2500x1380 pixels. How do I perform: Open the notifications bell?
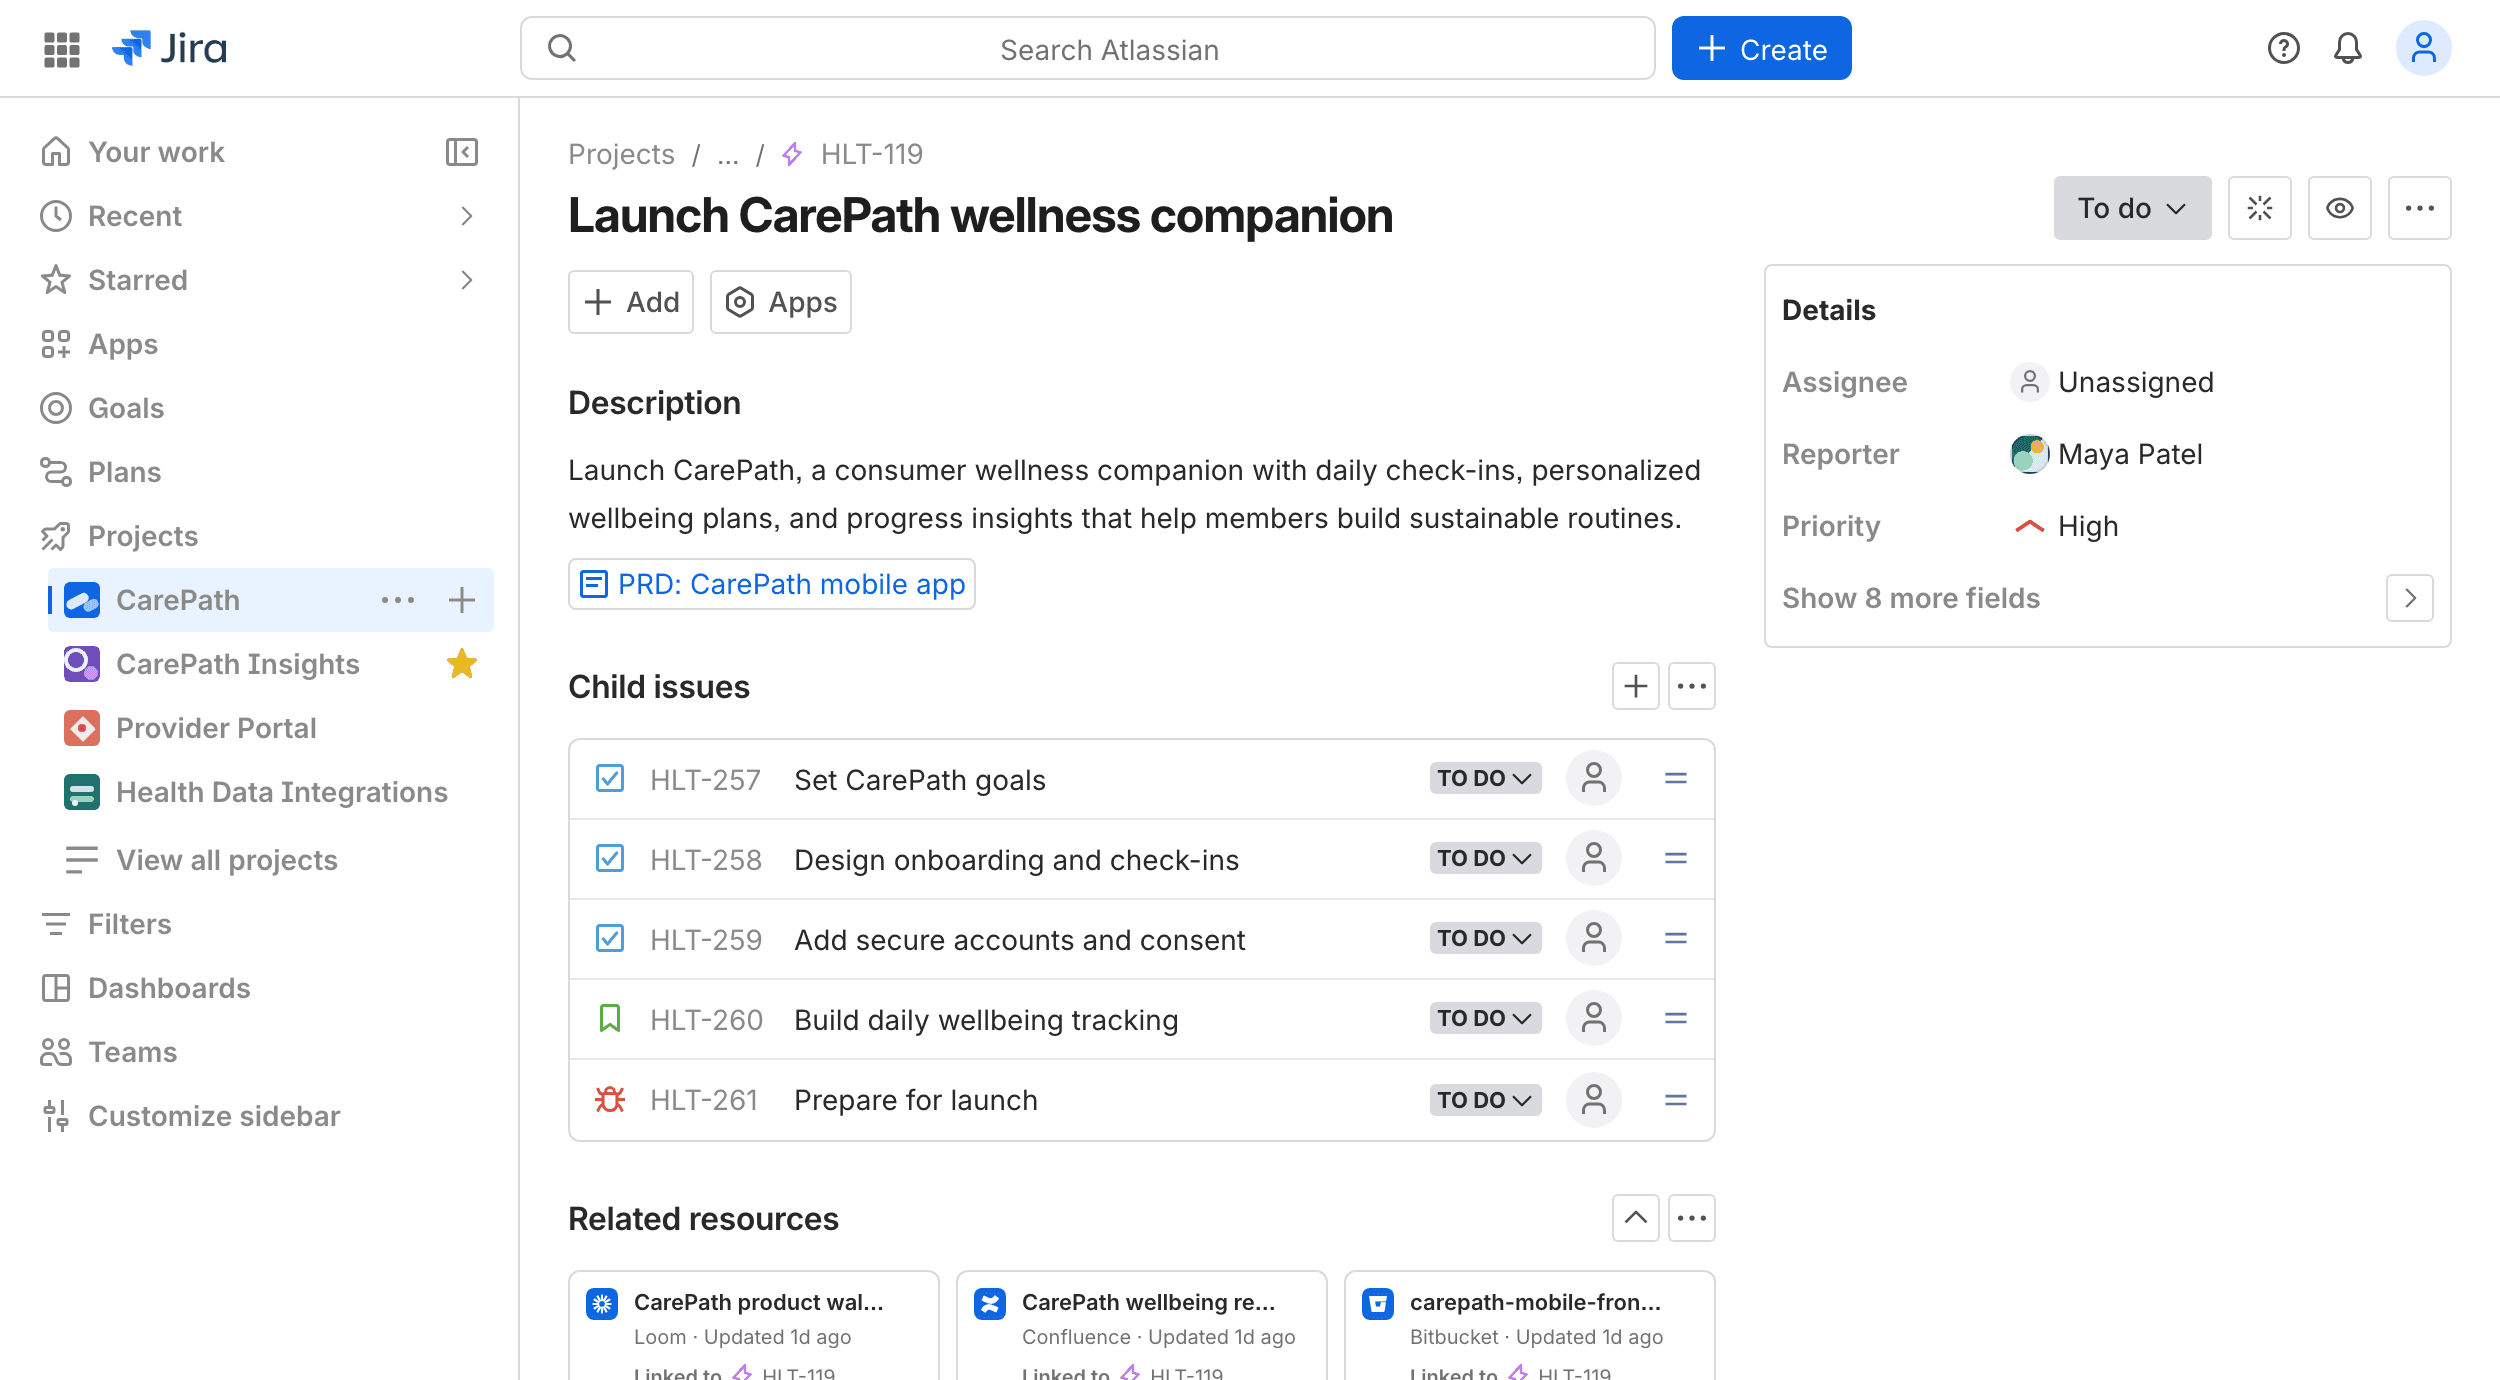[2347, 48]
